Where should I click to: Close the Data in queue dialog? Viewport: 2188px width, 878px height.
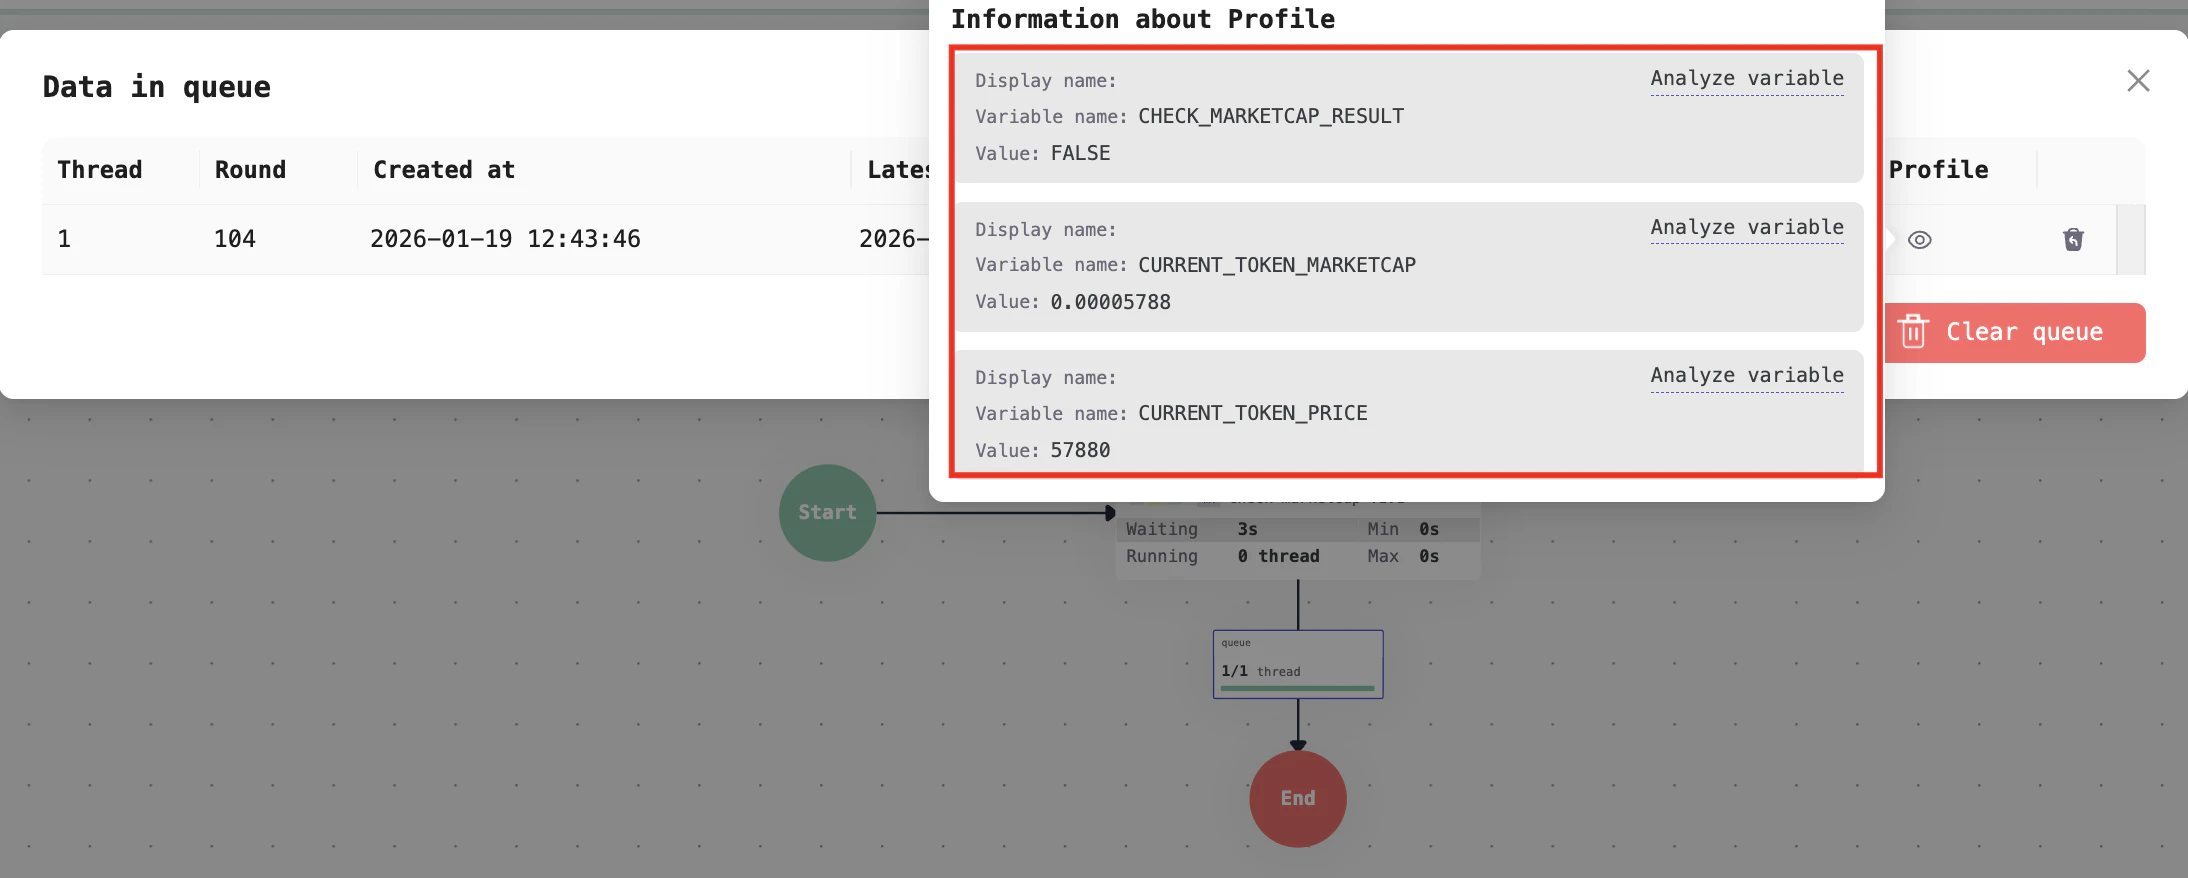pos(2138,81)
